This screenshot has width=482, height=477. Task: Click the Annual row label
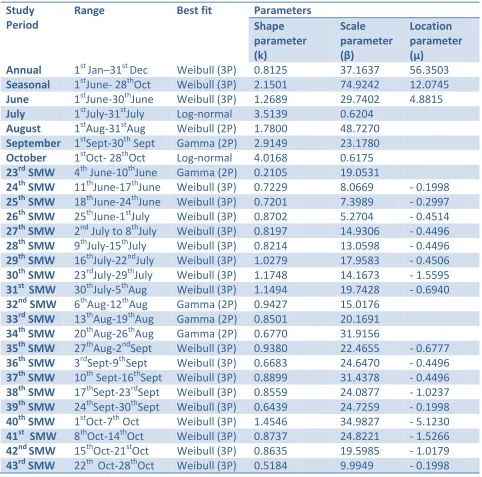click(x=24, y=70)
